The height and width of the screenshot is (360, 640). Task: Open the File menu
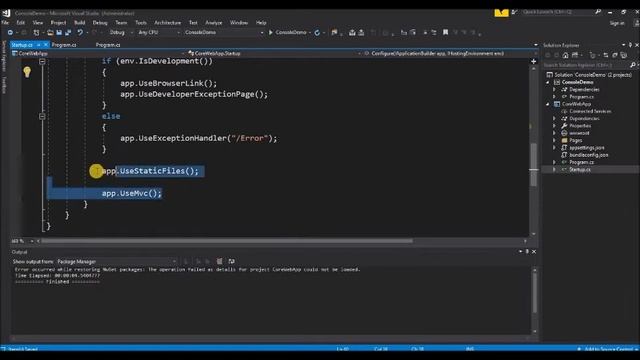[x=5, y=23]
